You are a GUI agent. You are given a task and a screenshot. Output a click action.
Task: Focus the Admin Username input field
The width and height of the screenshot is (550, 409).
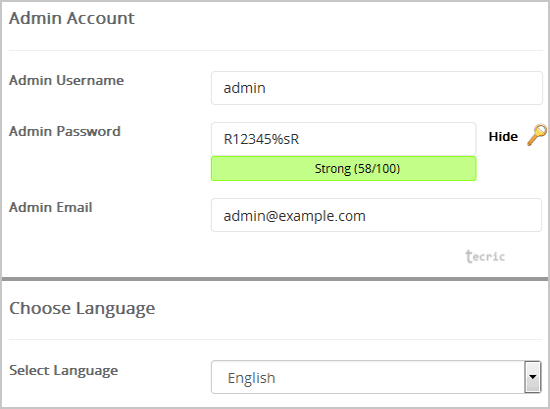click(377, 88)
